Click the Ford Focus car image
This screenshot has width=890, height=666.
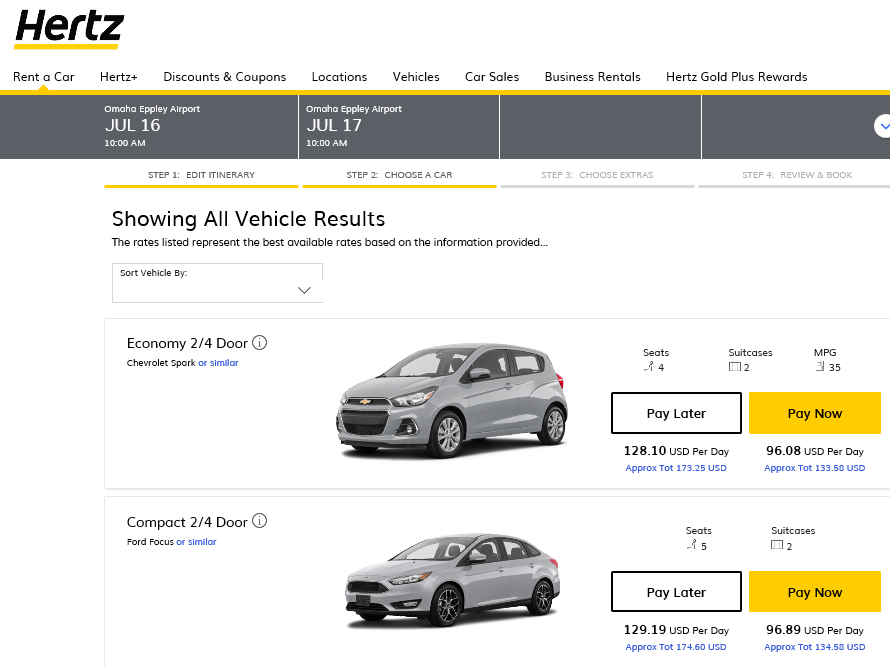pyautogui.click(x=453, y=580)
